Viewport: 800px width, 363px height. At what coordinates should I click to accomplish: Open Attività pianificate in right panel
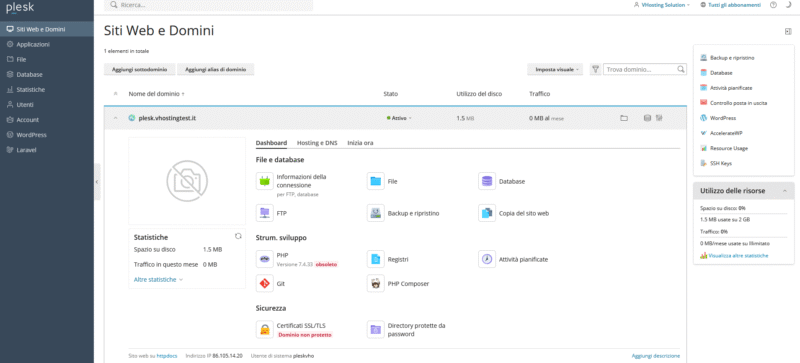coord(731,88)
